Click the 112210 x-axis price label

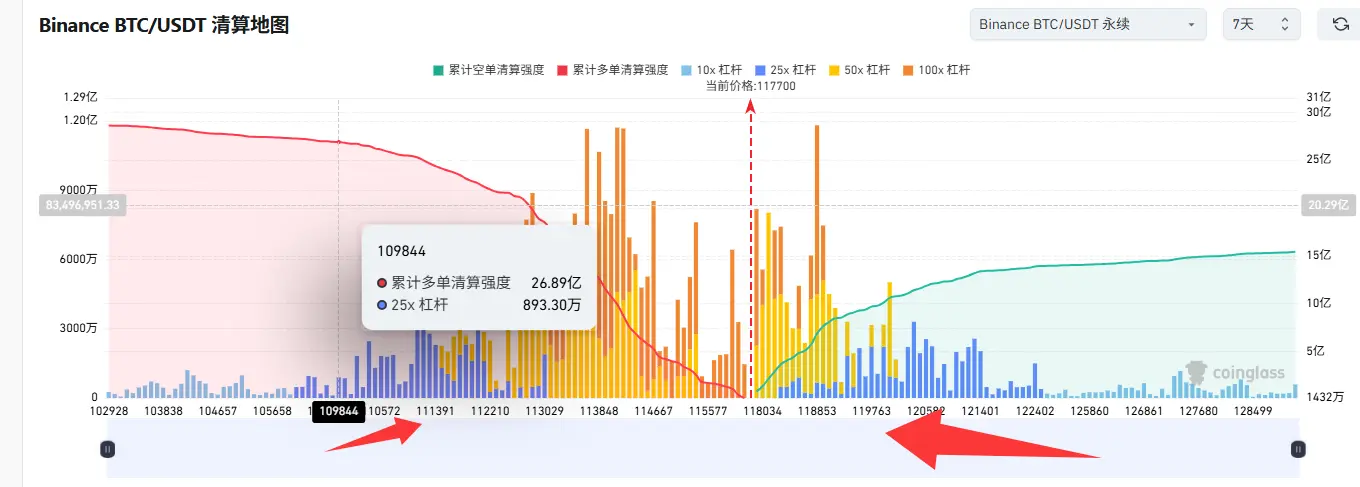pos(490,411)
